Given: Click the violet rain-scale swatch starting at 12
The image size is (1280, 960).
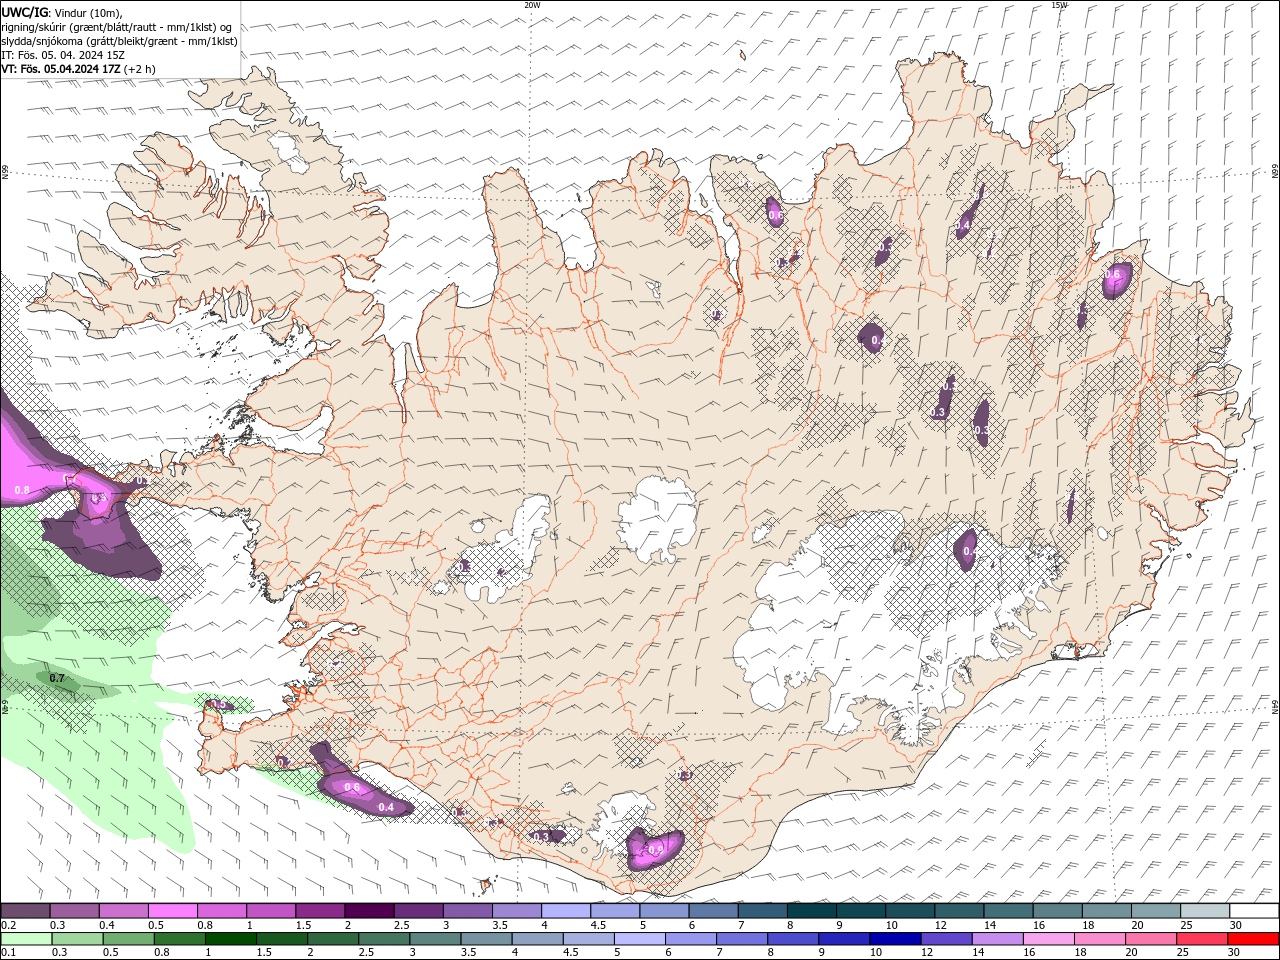Looking at the screenshot, I should (x=947, y=939).
